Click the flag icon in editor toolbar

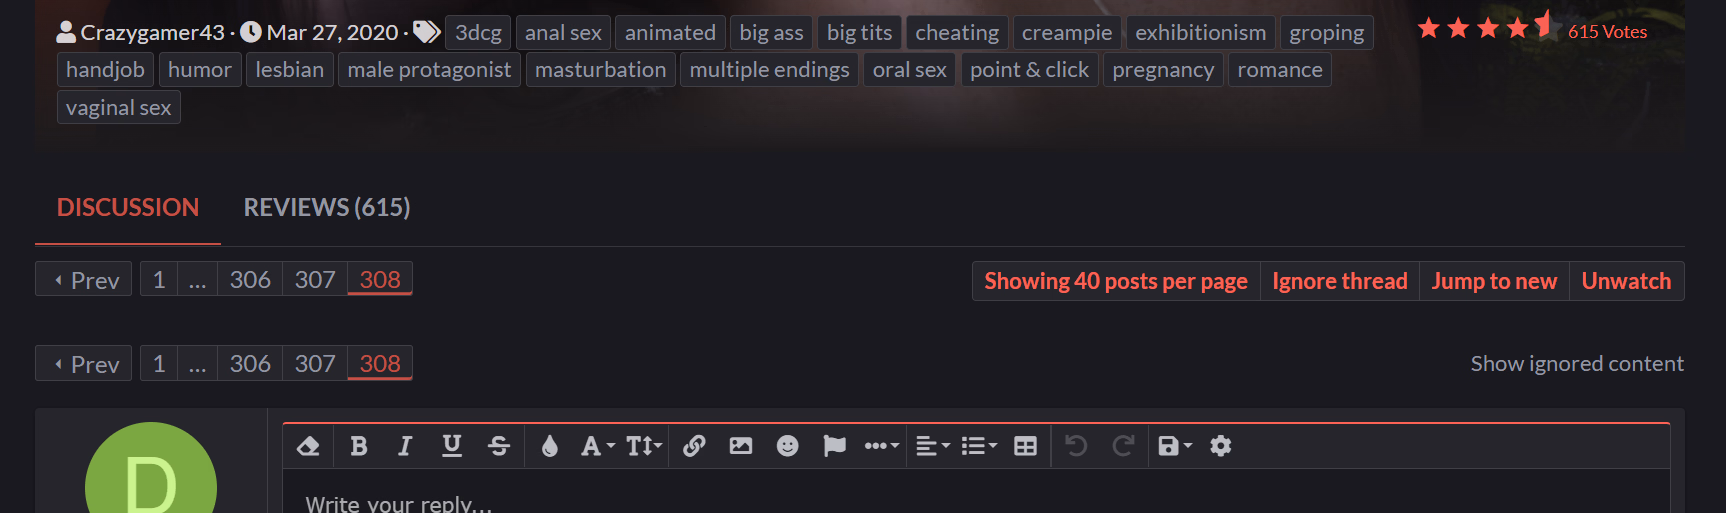tap(834, 446)
